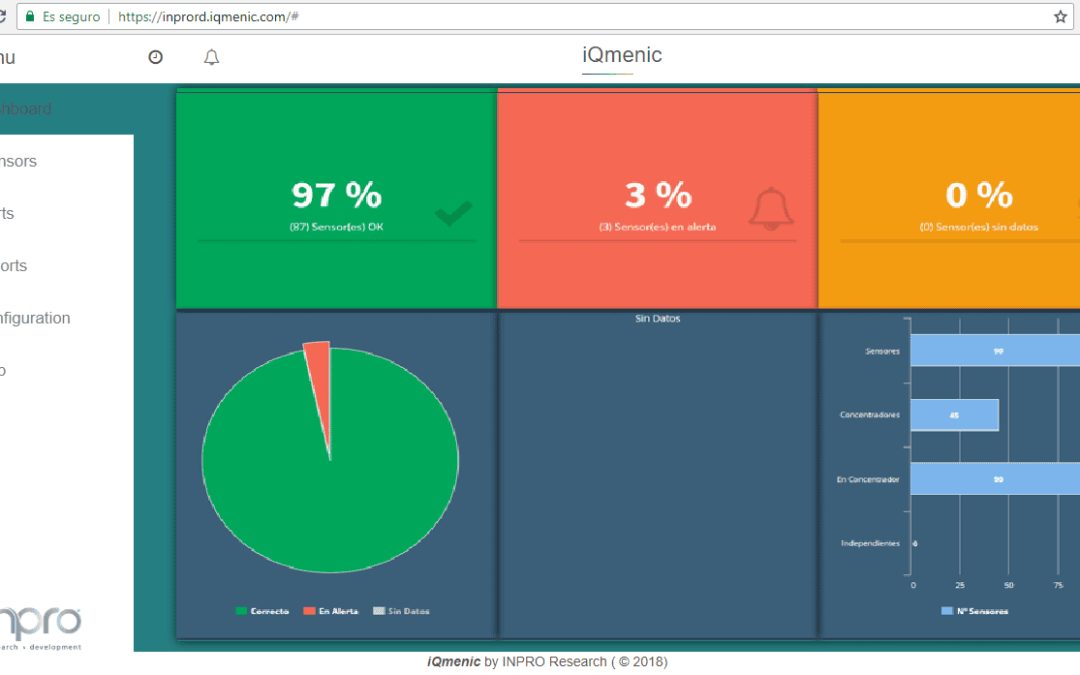Click the "Es seguro" security label
The height and width of the screenshot is (675, 1080).
pyautogui.click(x=71, y=17)
